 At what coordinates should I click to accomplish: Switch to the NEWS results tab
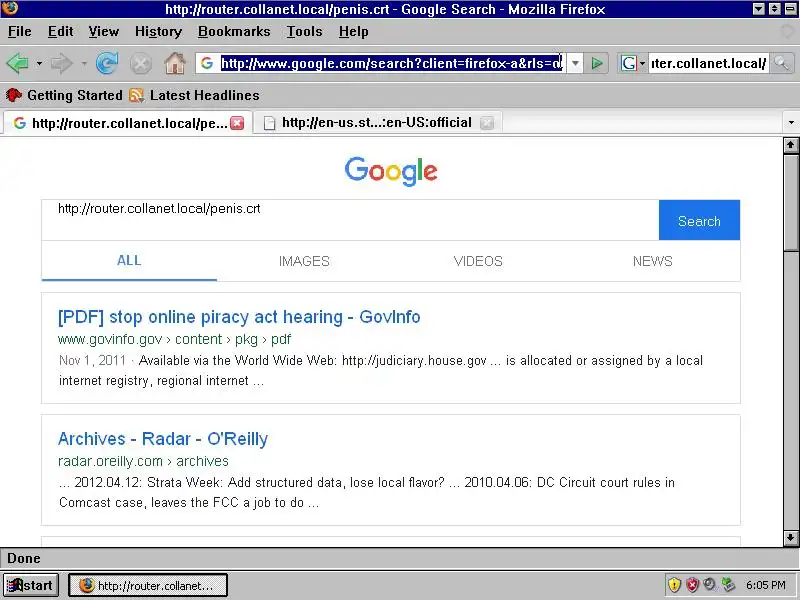pos(653,261)
